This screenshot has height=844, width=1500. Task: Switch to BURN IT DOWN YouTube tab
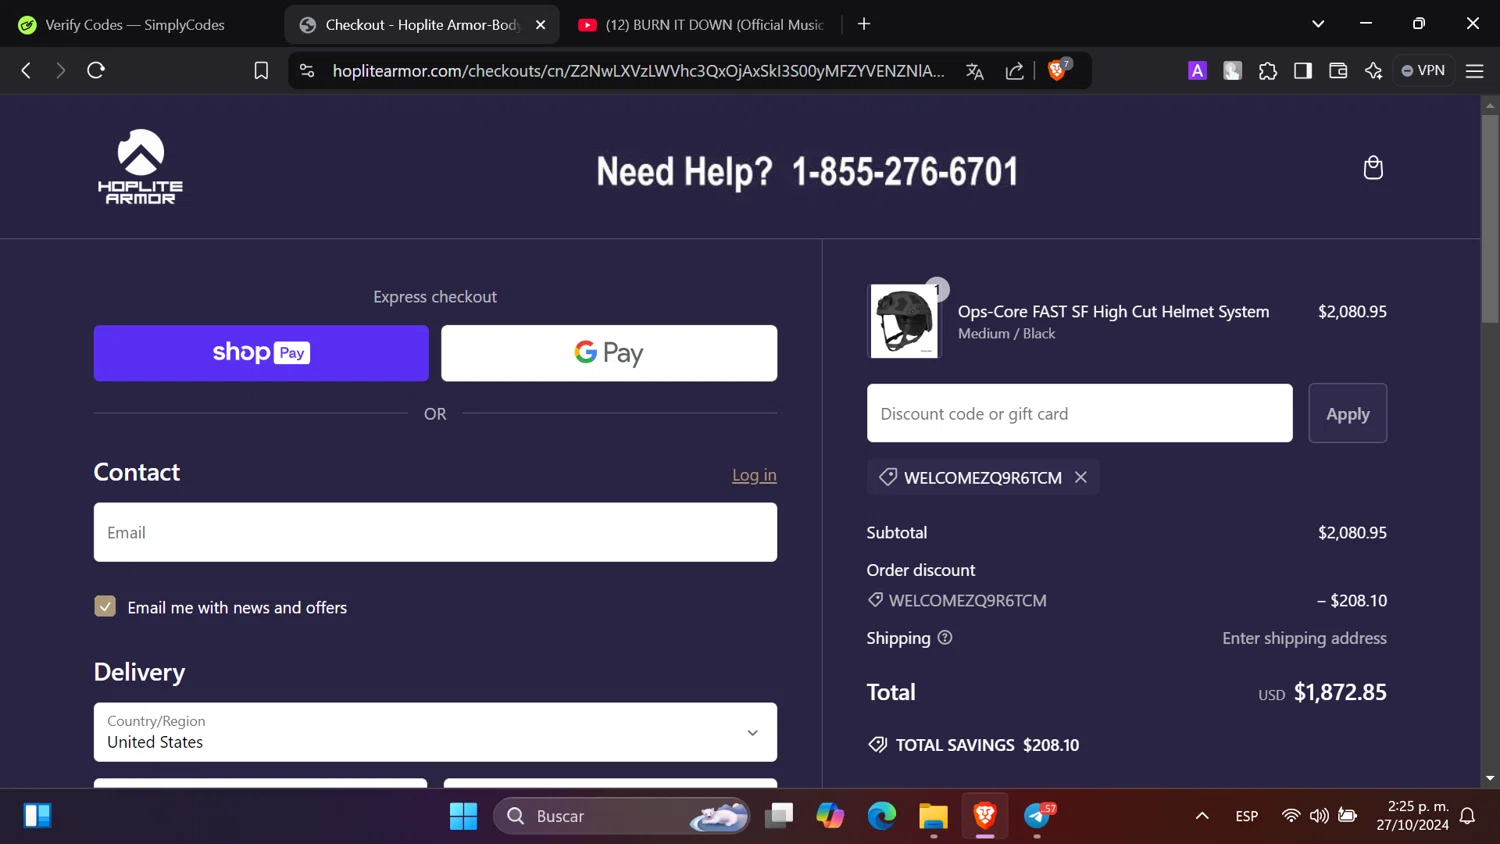701,24
